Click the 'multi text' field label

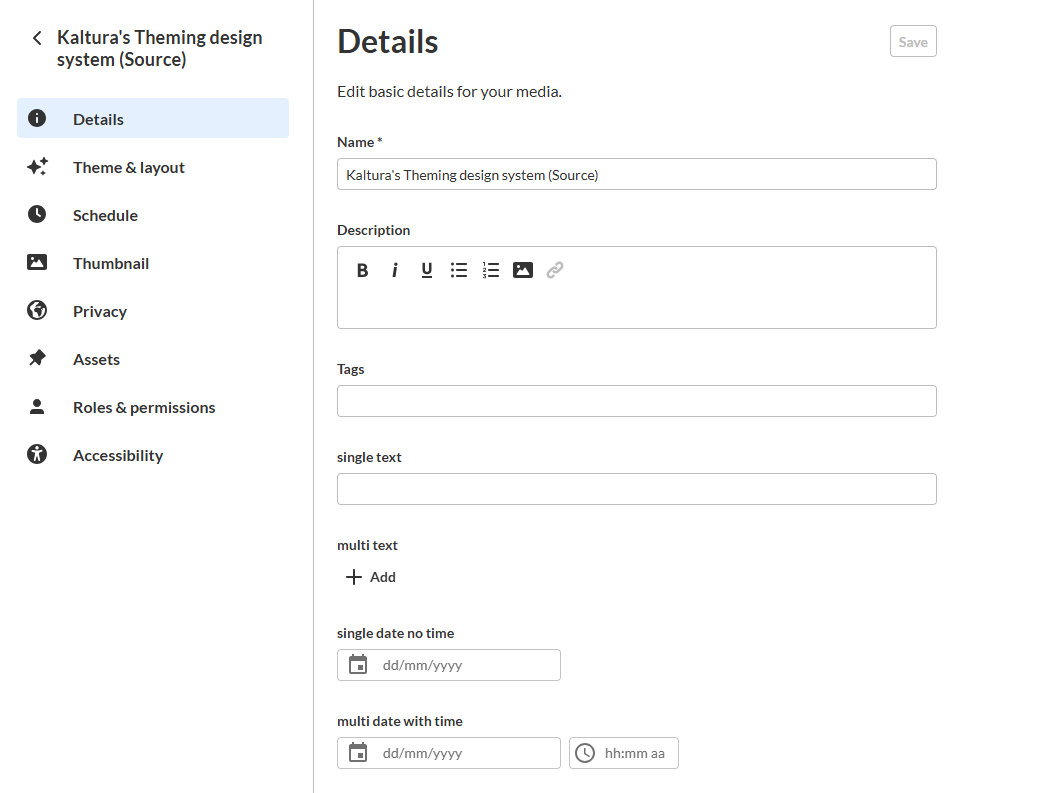point(367,545)
